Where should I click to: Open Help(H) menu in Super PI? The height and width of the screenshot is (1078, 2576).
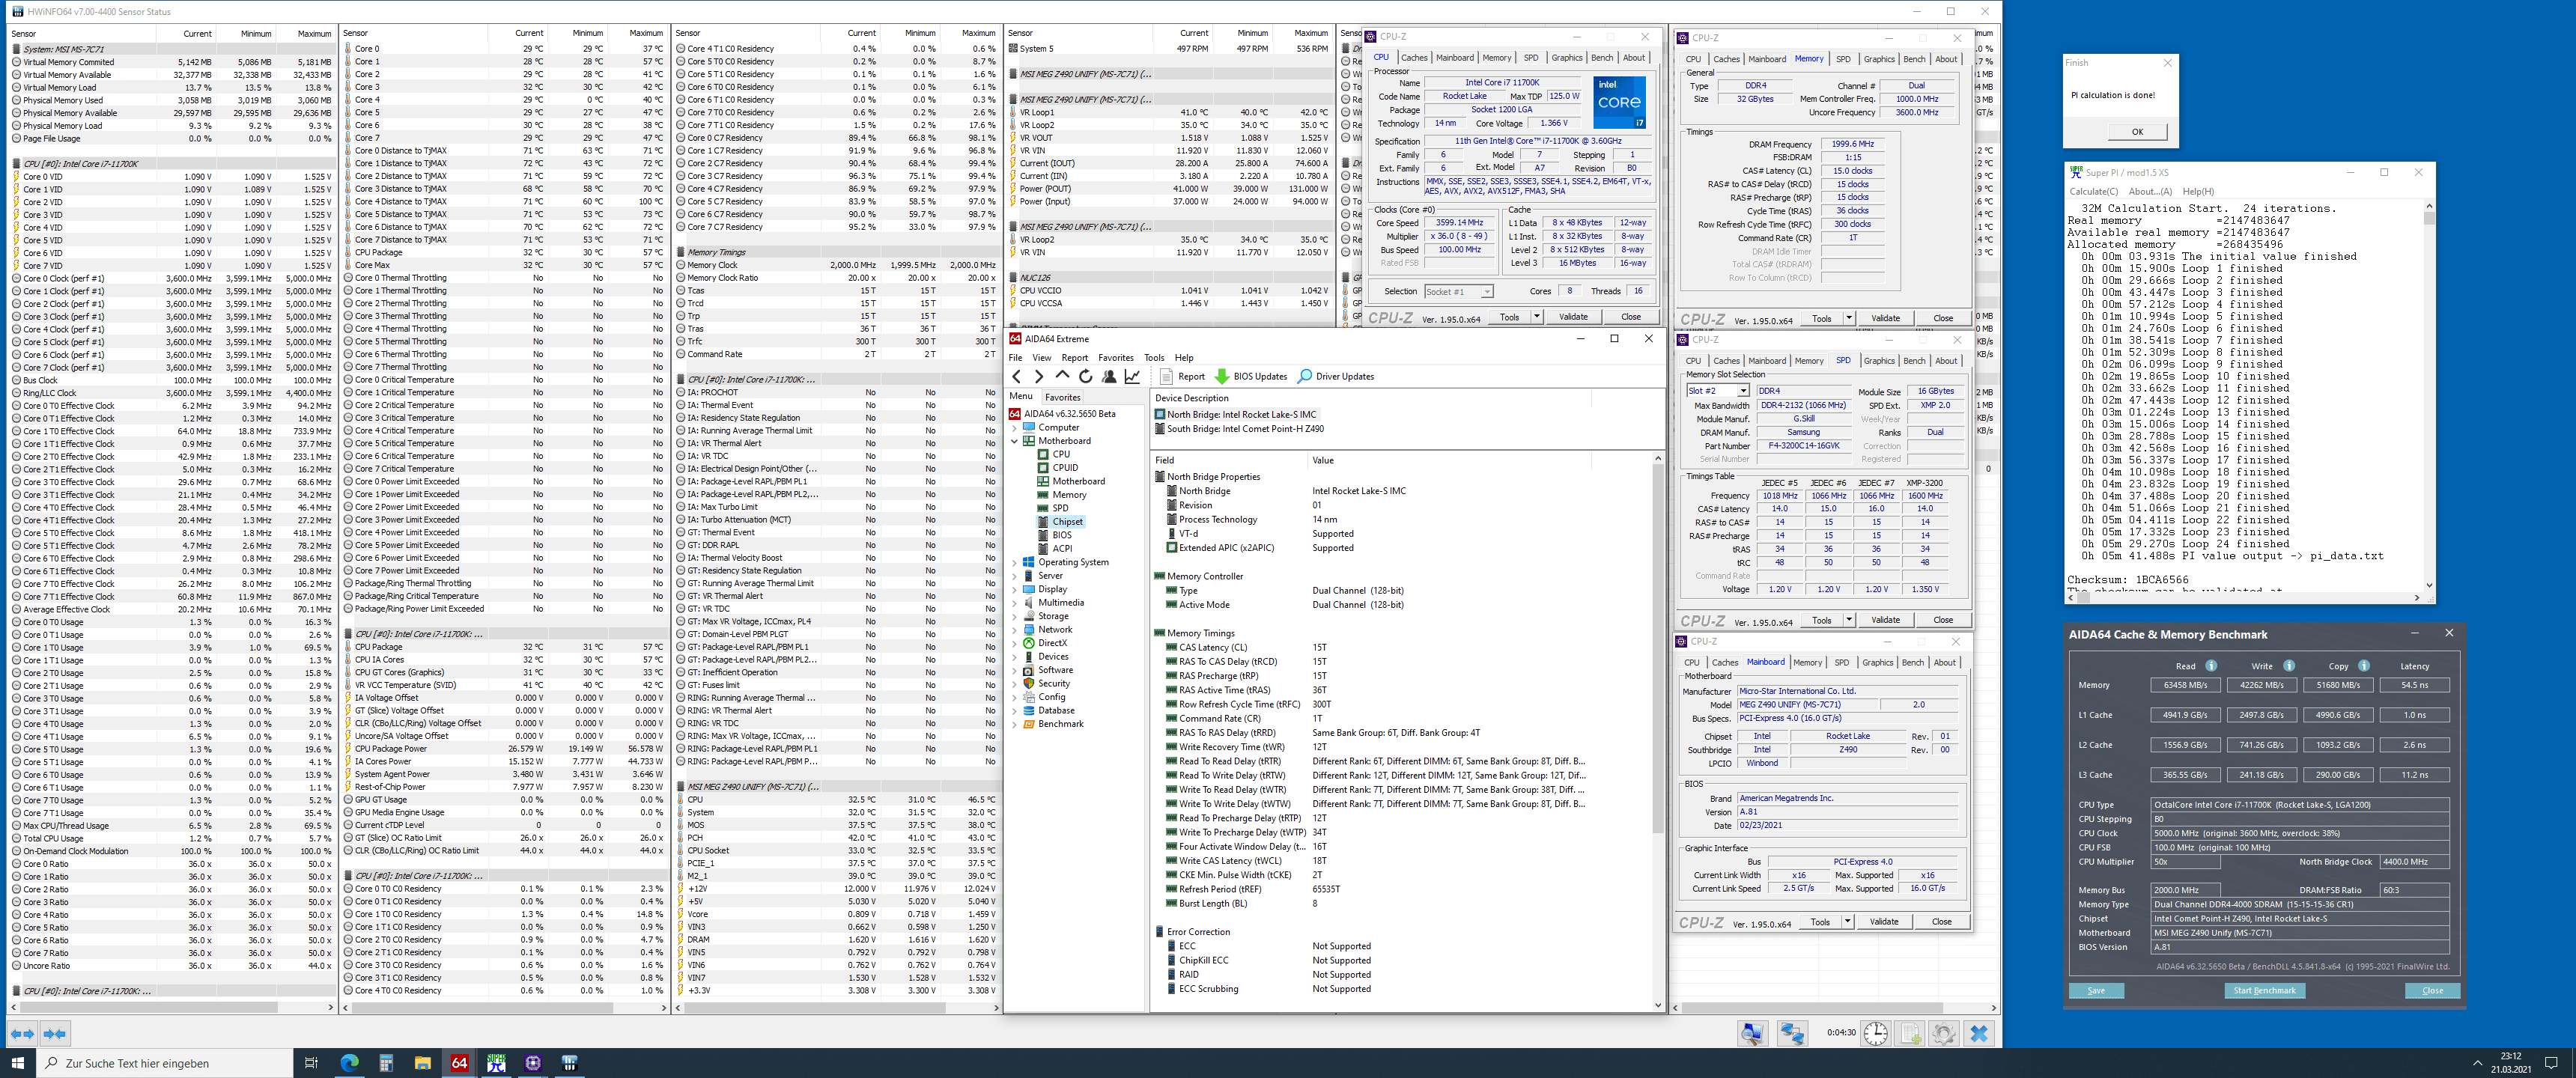click(x=2198, y=192)
